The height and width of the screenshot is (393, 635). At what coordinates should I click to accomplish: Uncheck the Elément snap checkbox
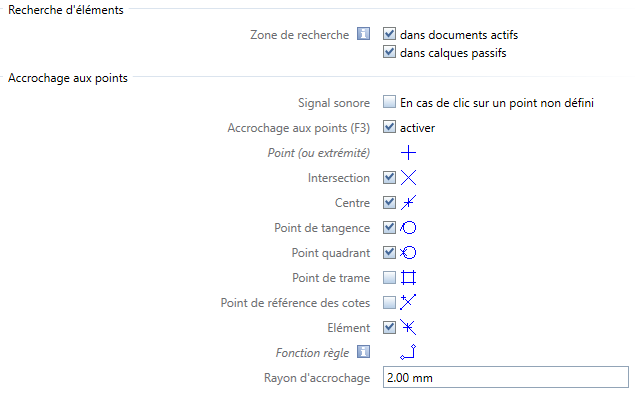(389, 327)
